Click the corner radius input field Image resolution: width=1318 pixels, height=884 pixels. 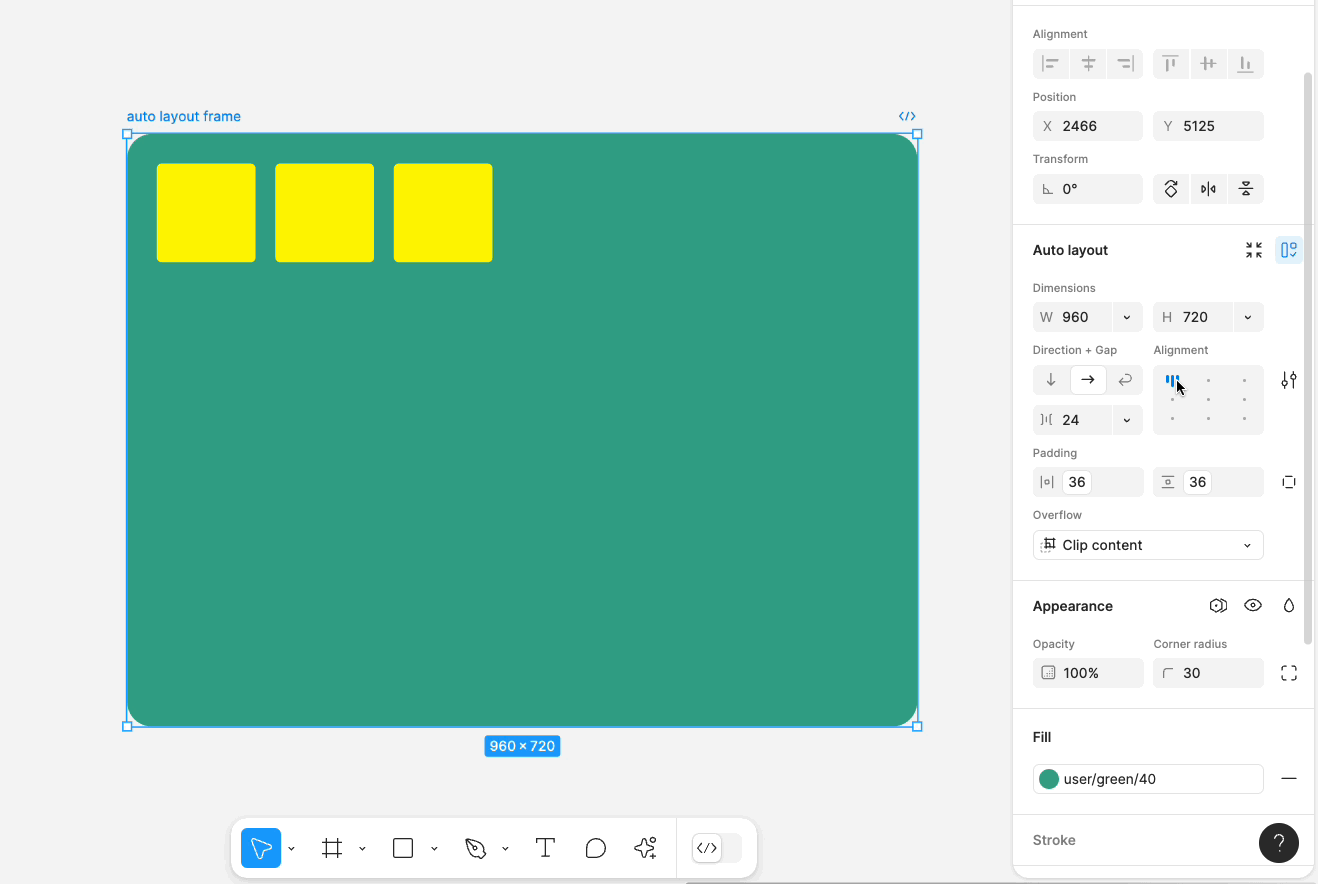(x=1208, y=673)
